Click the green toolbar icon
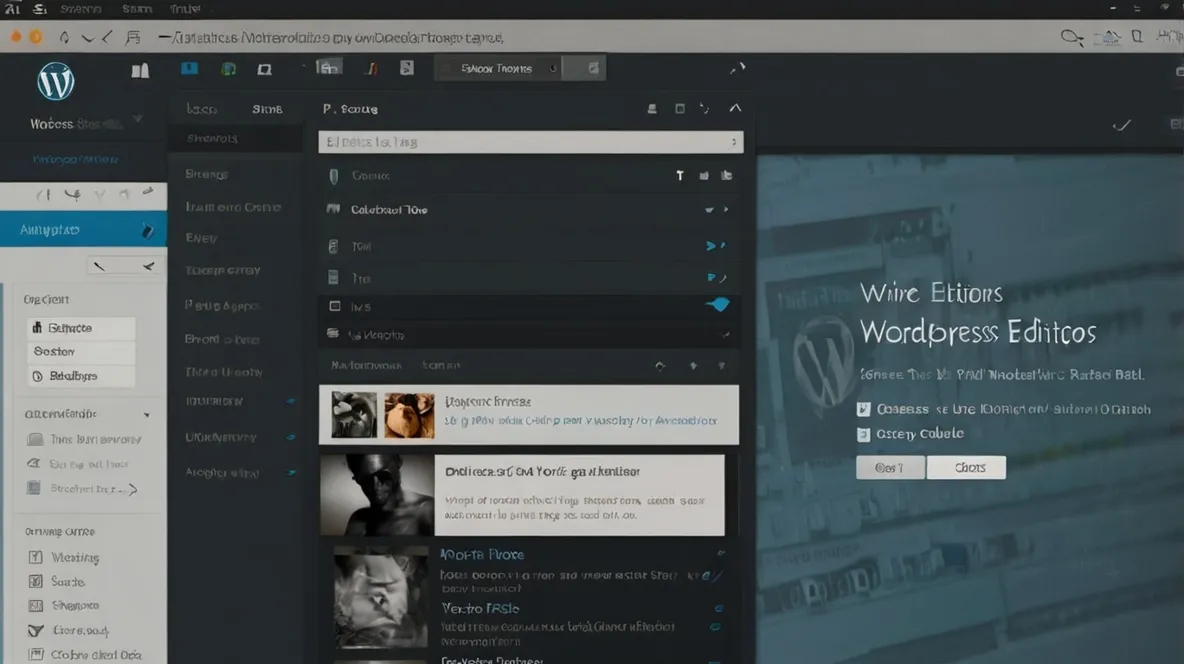This screenshot has height=664, width=1184. tap(228, 69)
